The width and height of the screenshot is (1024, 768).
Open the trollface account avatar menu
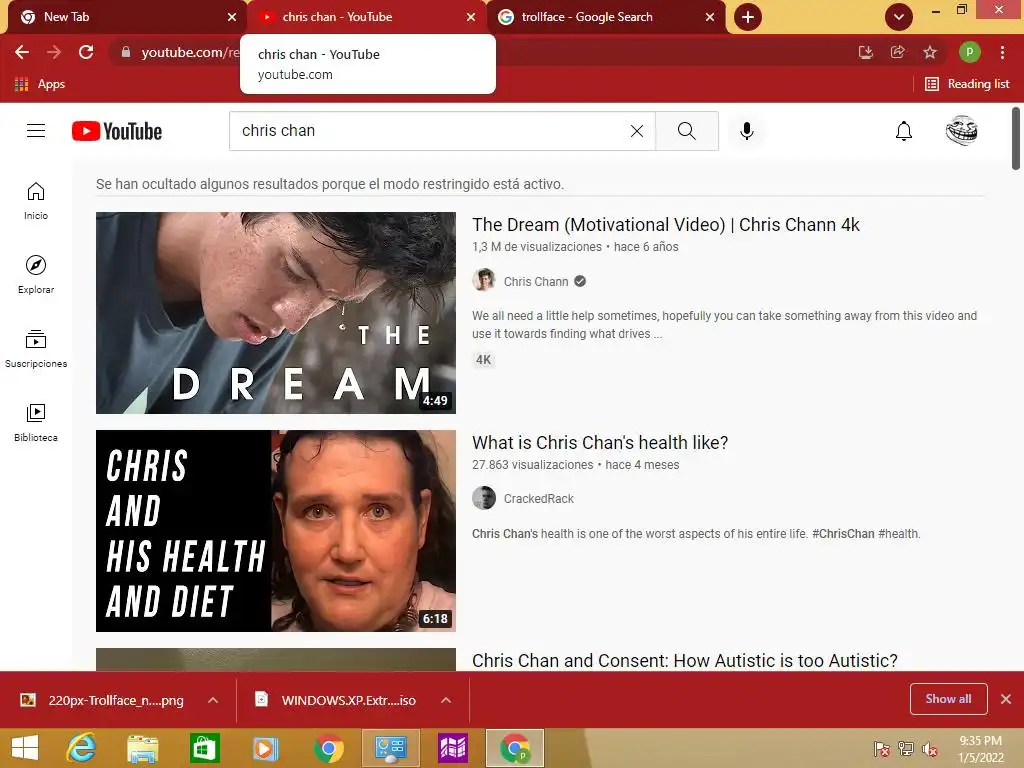(x=961, y=131)
